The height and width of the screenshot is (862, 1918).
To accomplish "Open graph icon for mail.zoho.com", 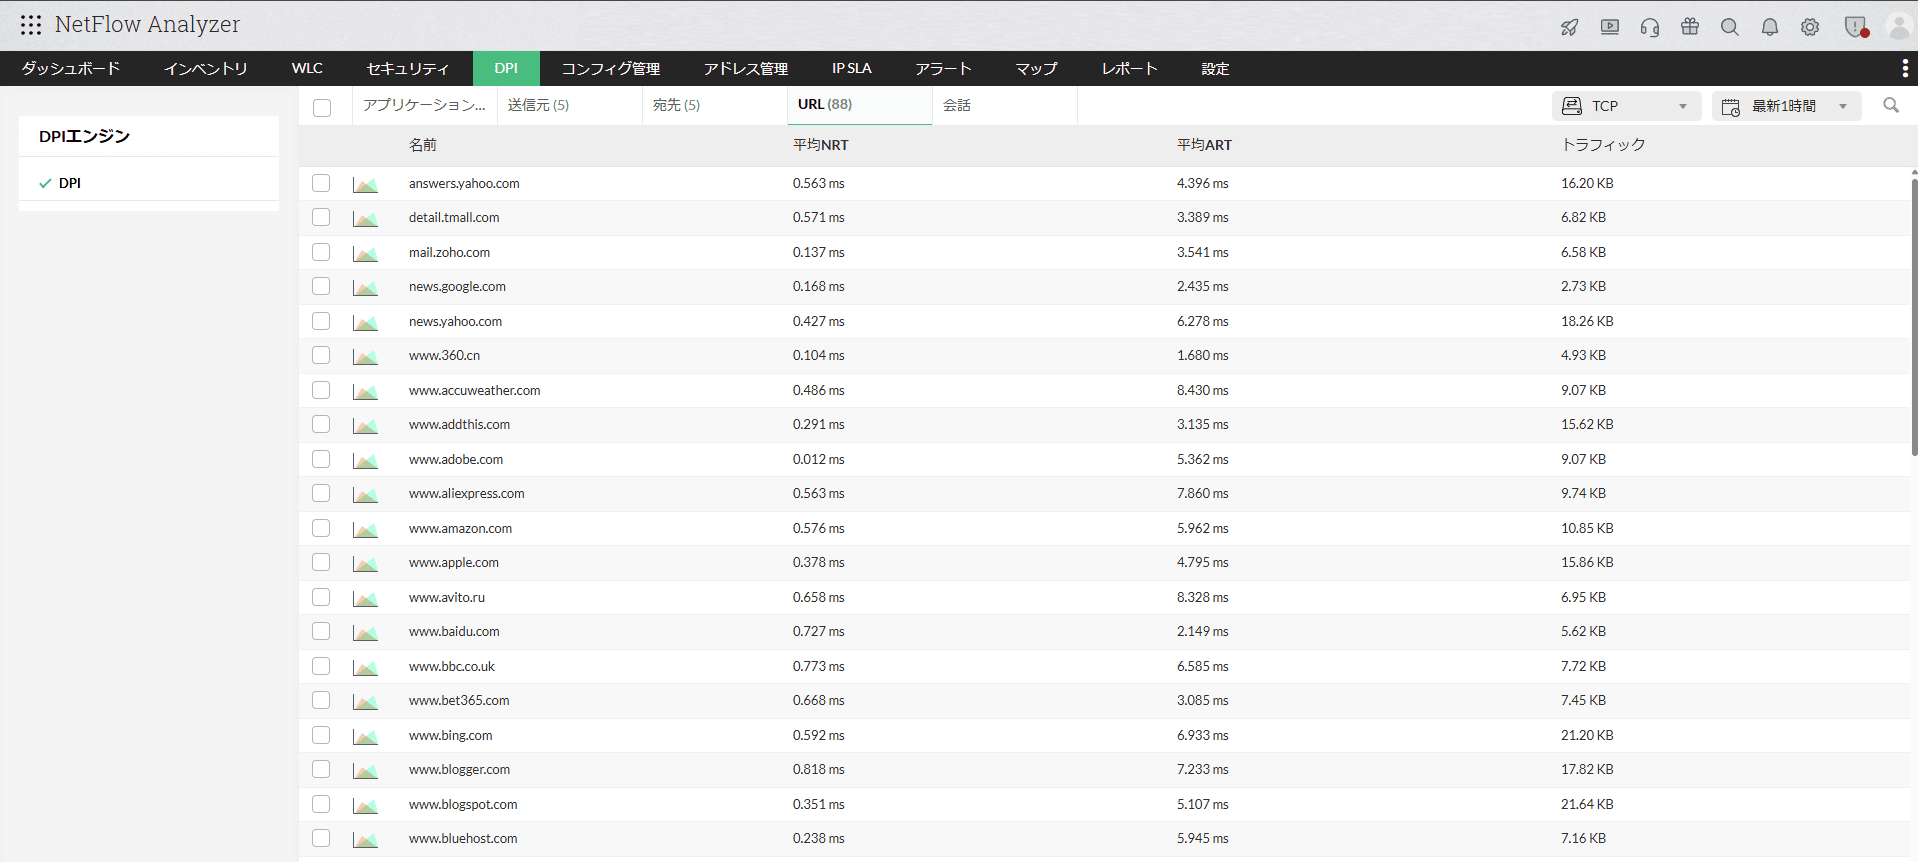I will (x=365, y=253).
